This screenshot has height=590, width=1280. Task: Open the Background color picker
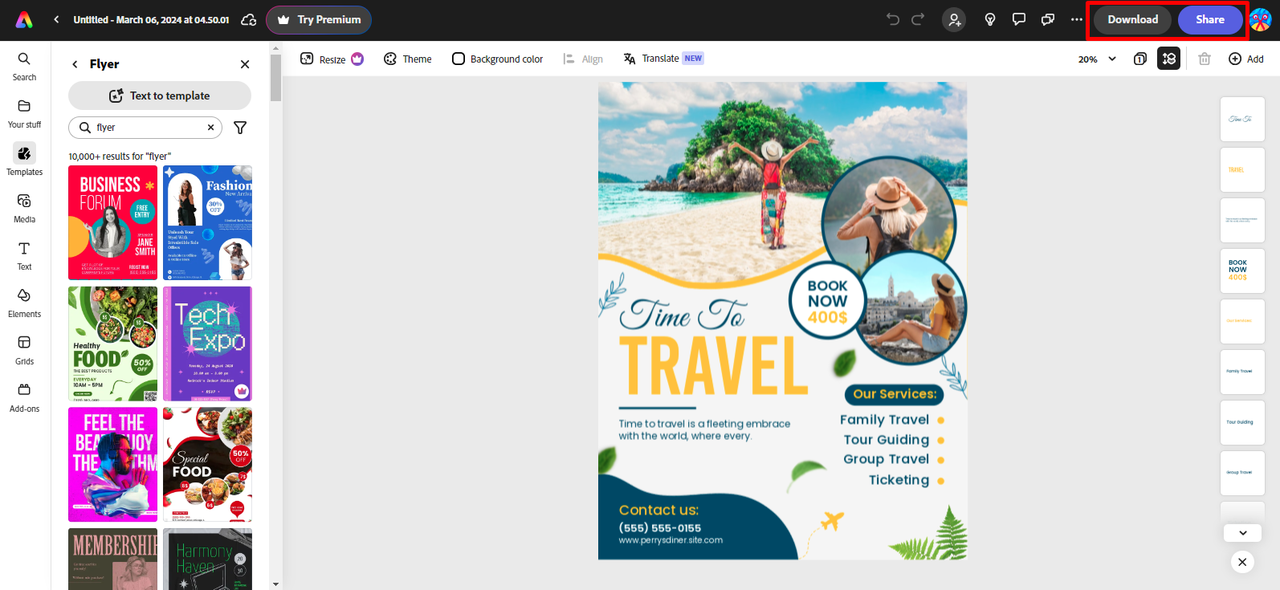point(497,59)
